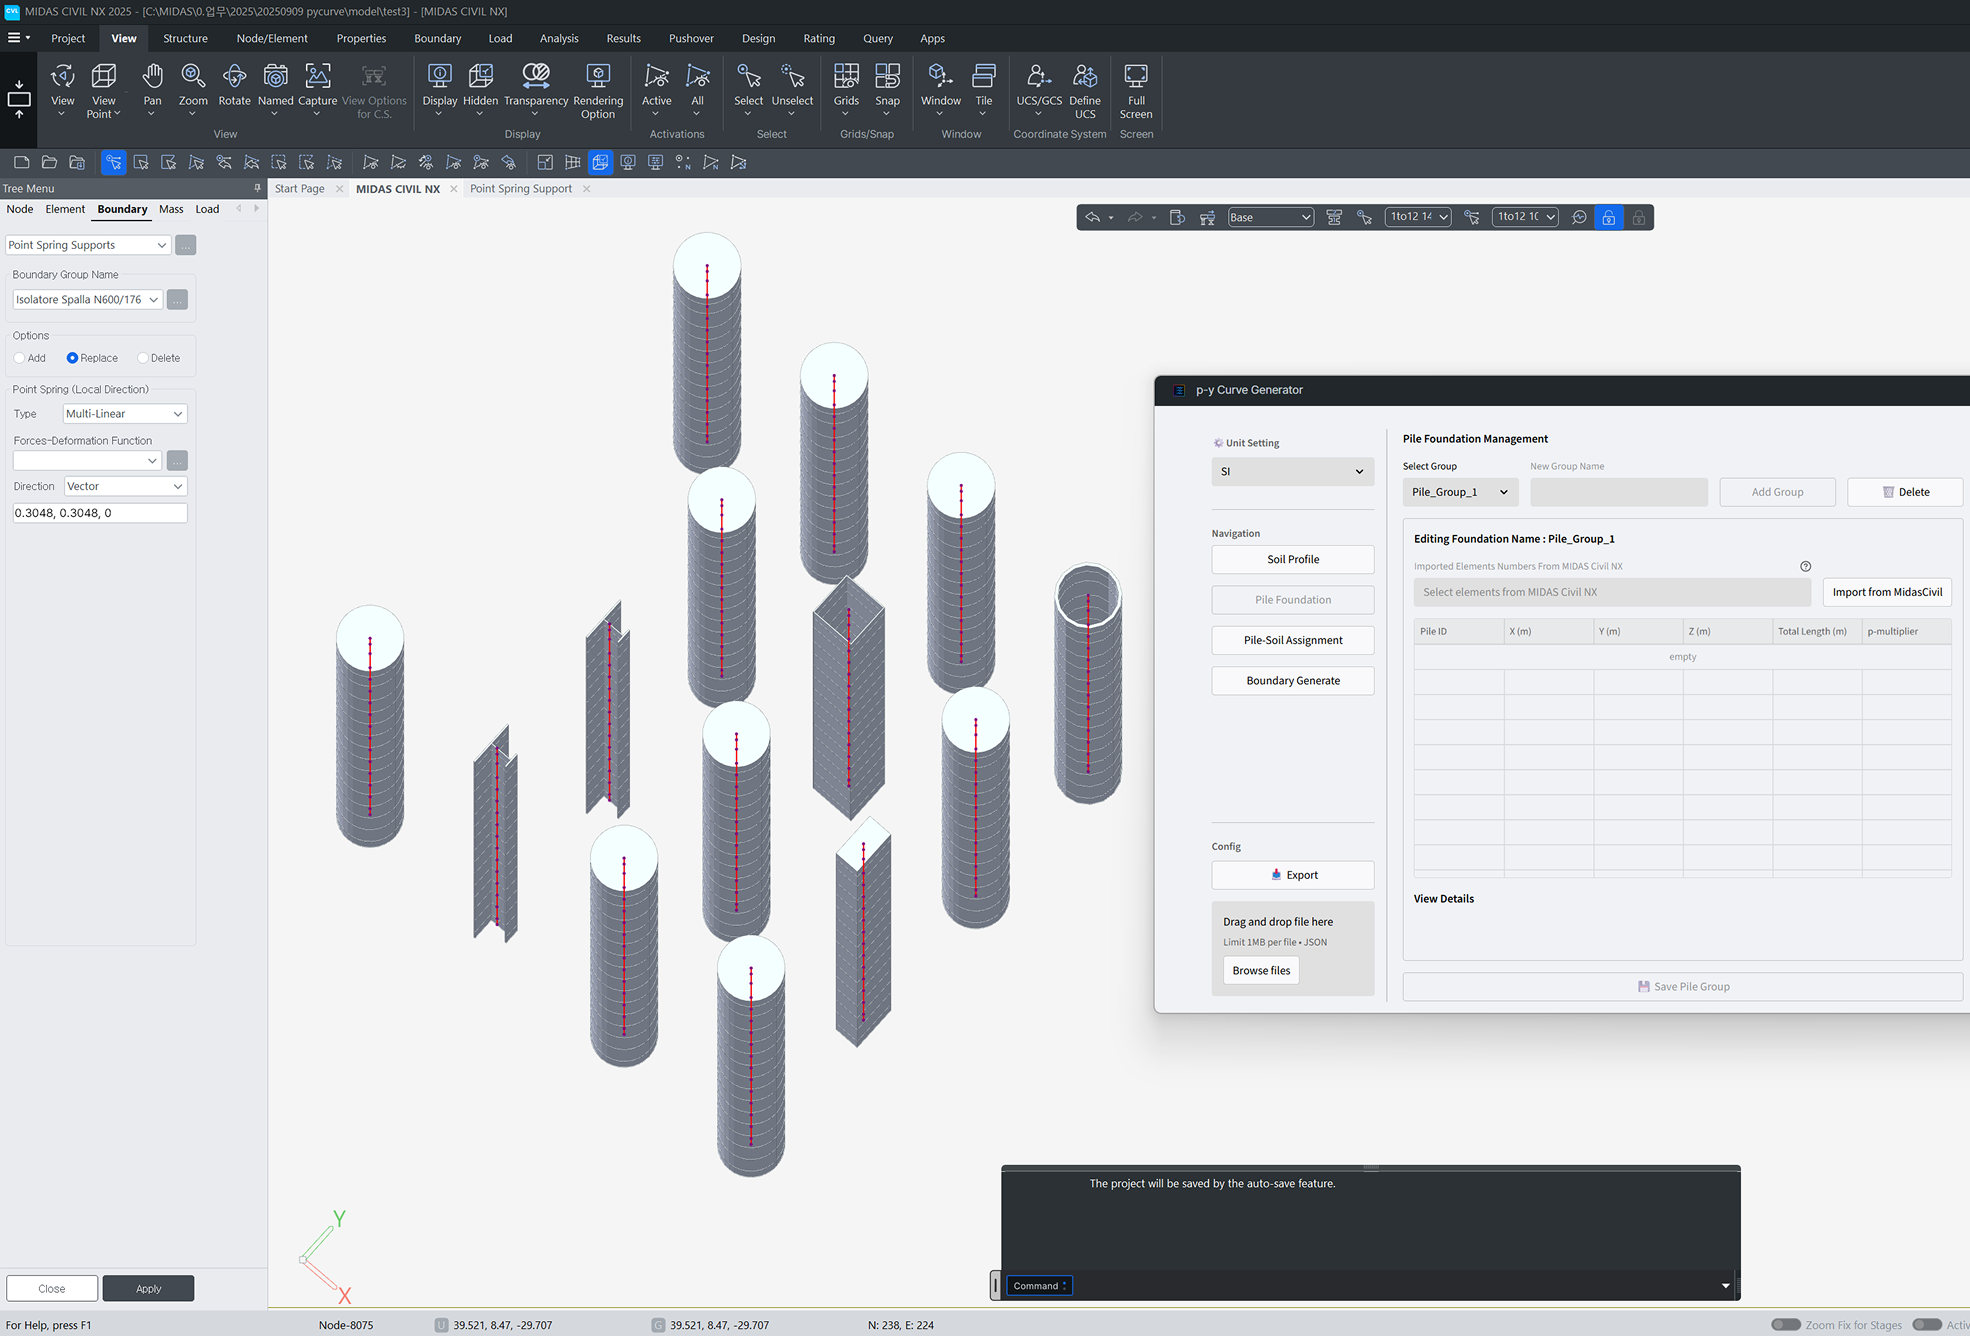Click the direction vector input field
Screen dimensions: 1970x1336
click(100, 513)
